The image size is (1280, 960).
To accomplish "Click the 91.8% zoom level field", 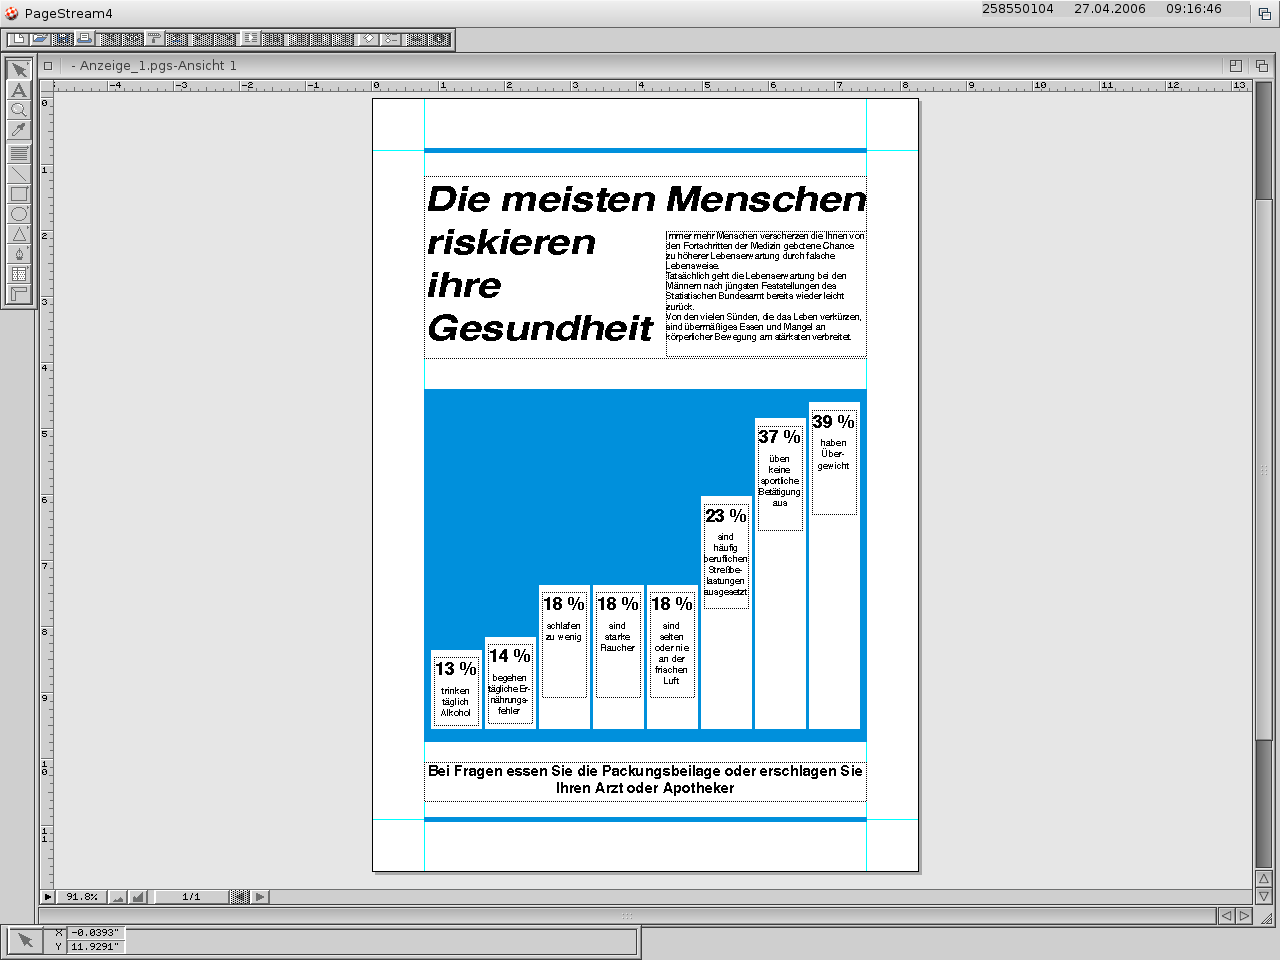I will click(x=81, y=897).
